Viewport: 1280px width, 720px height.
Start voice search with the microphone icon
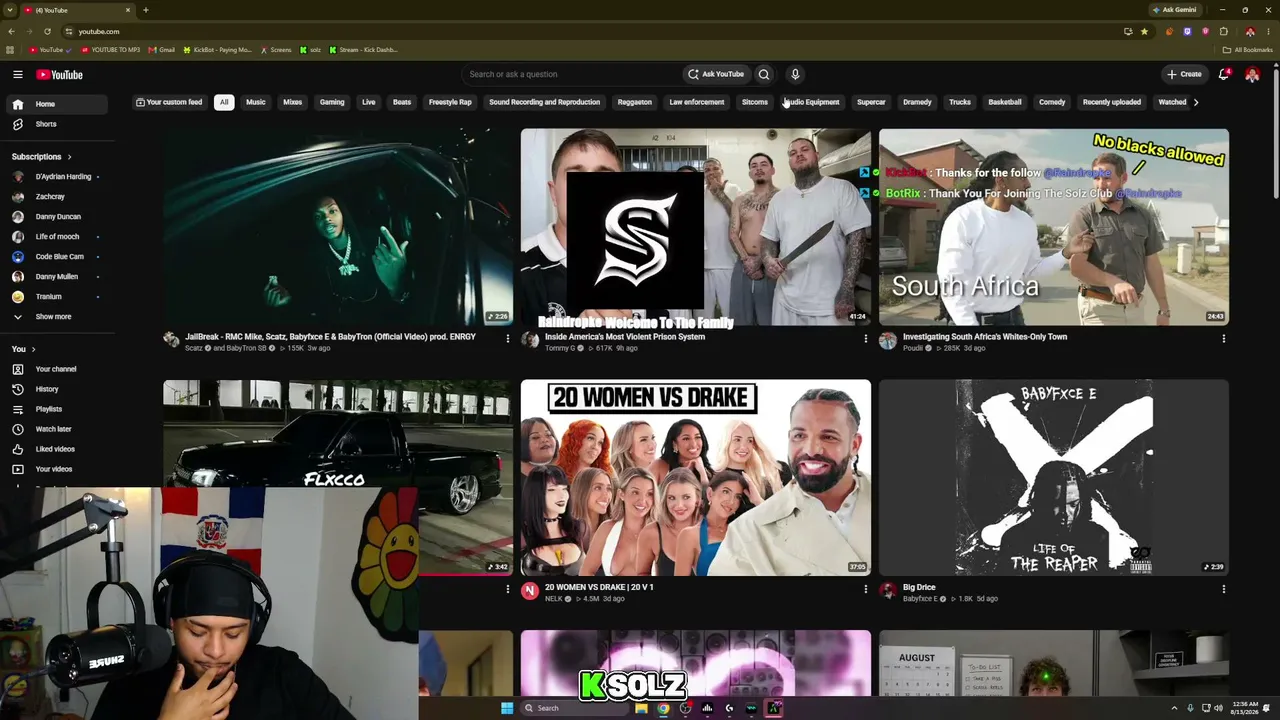tap(795, 74)
